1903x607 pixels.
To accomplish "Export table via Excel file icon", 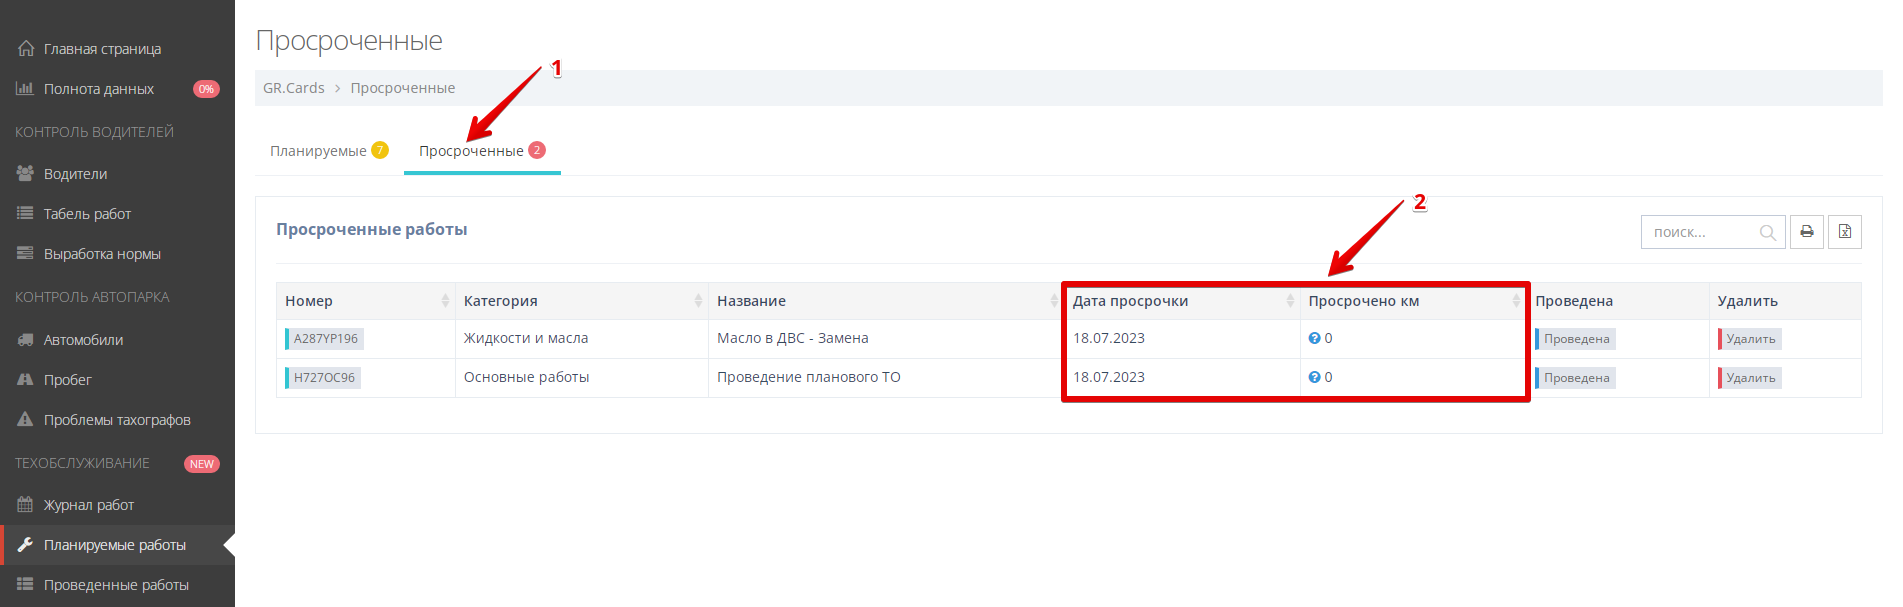I will 1844,232.
